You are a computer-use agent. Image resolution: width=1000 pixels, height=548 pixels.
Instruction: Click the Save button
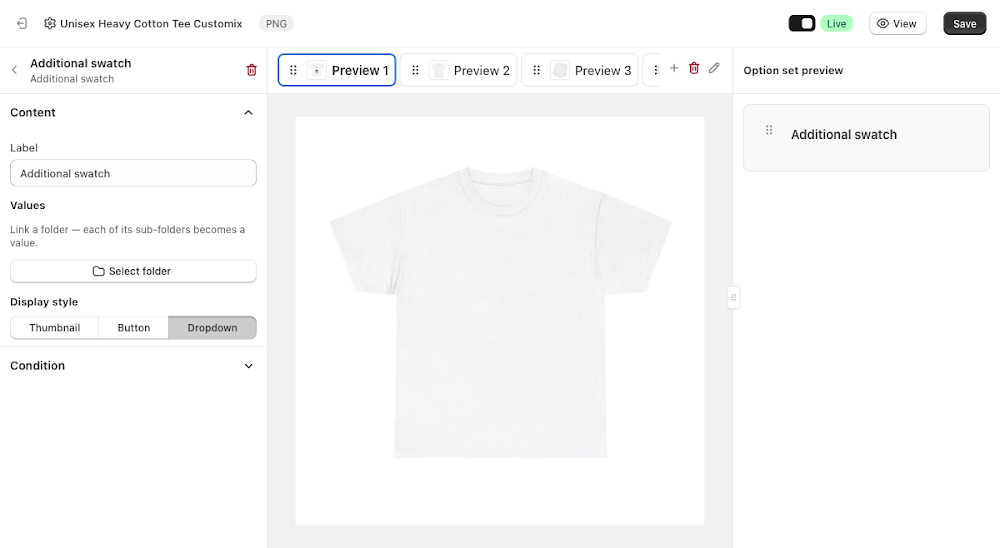pos(964,24)
